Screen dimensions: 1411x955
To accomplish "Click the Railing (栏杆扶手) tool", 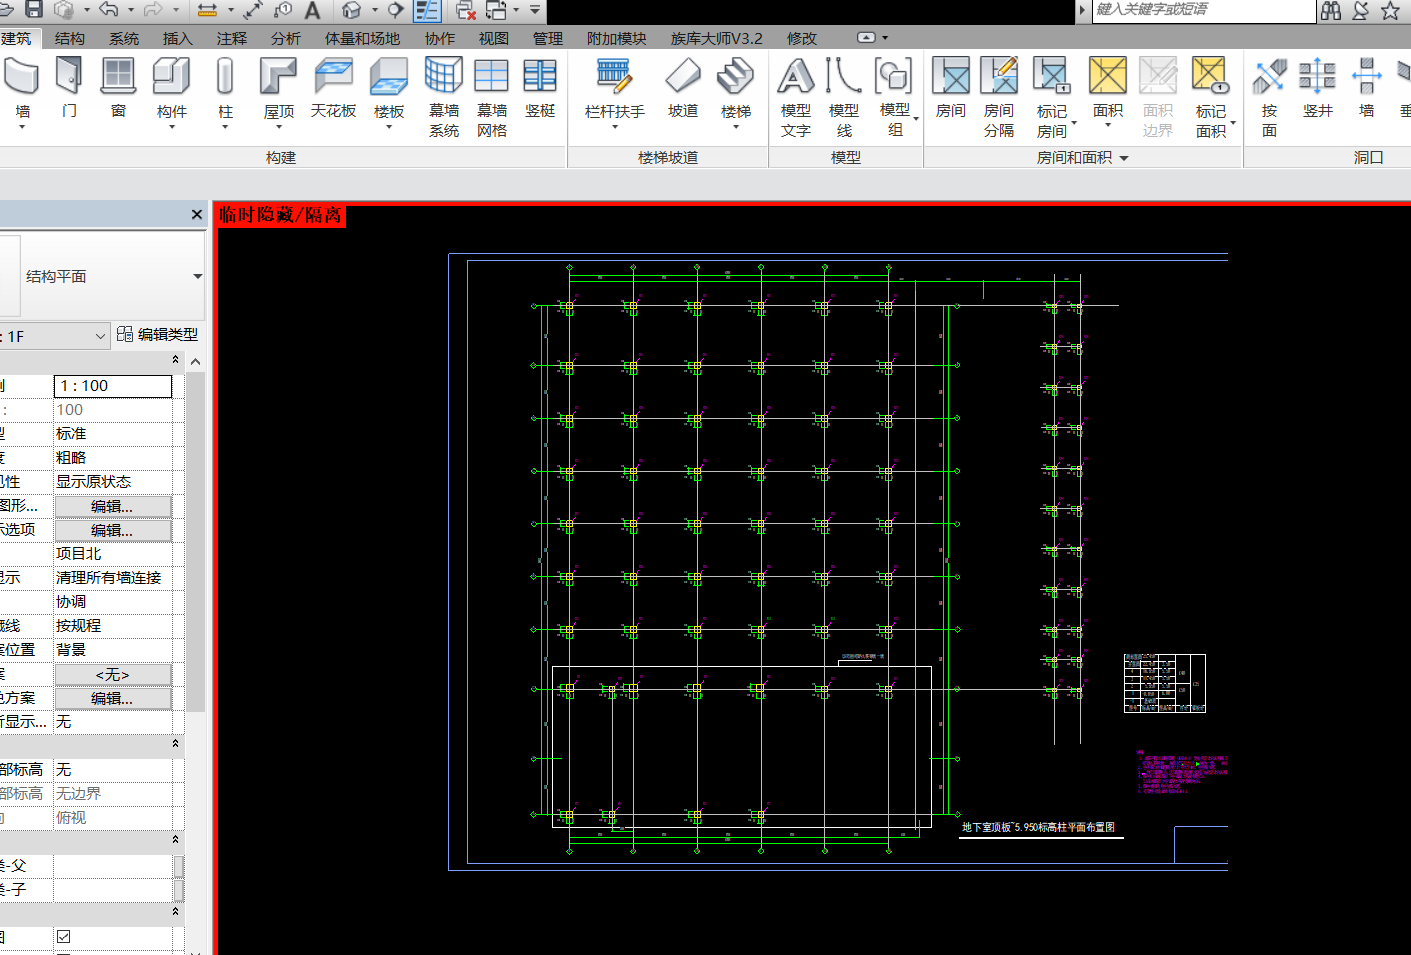I will pos(614,87).
